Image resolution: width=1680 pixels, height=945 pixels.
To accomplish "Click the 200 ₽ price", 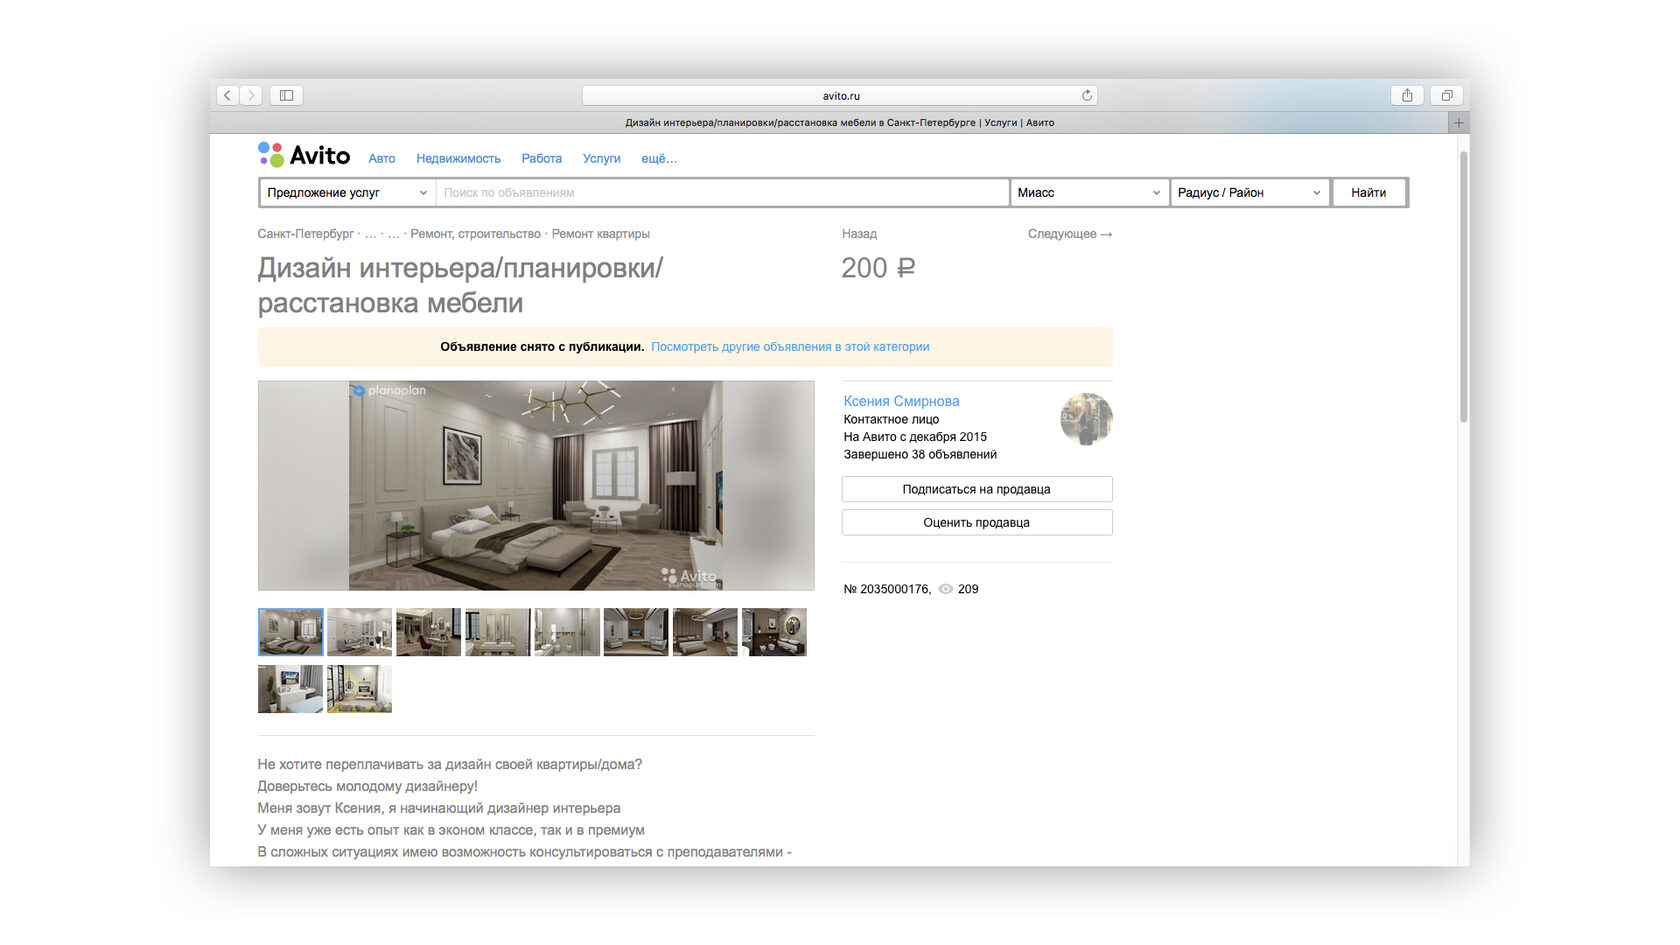I will tap(878, 268).
